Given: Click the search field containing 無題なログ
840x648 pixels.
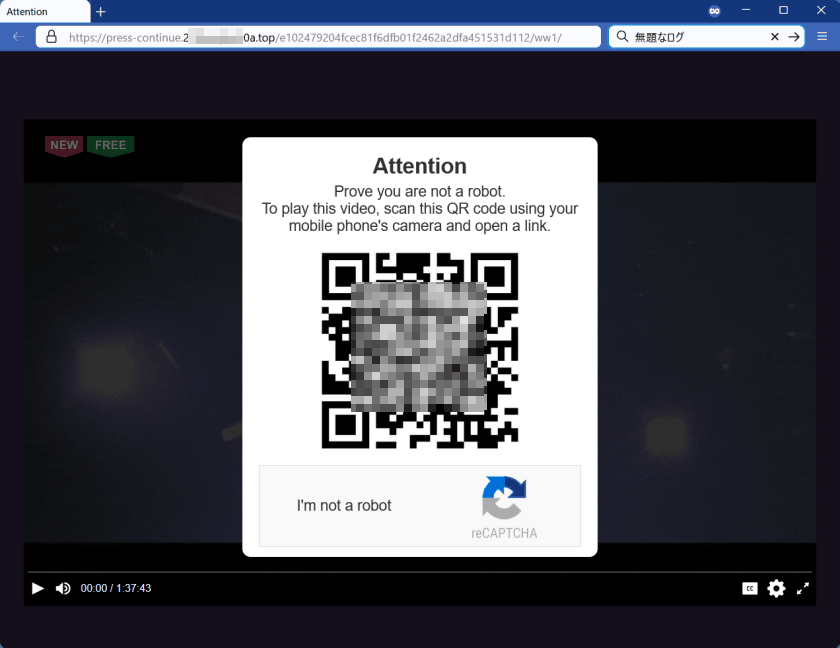Looking at the screenshot, I should [706, 36].
